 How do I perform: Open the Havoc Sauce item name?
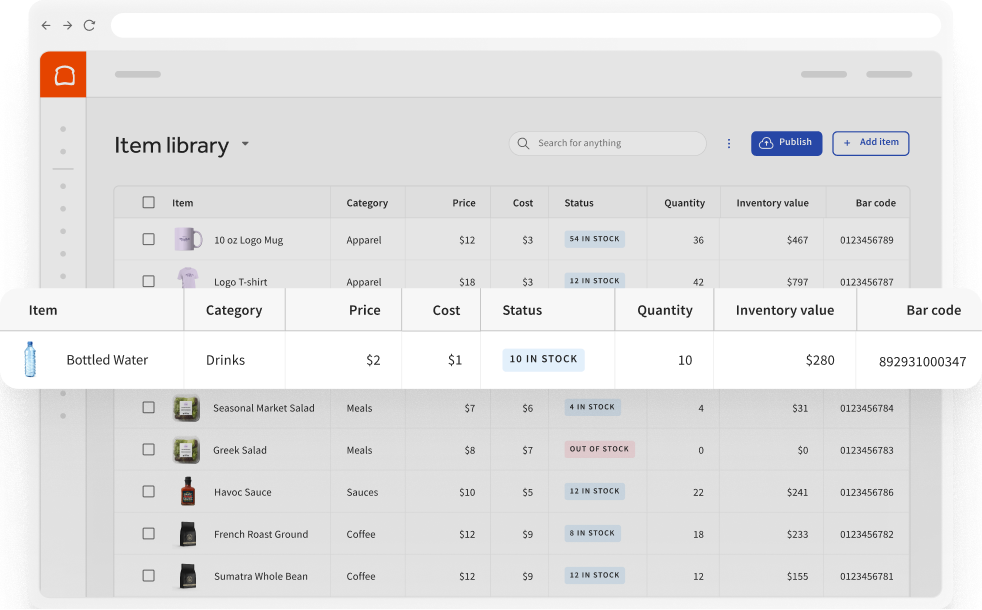click(x=242, y=492)
